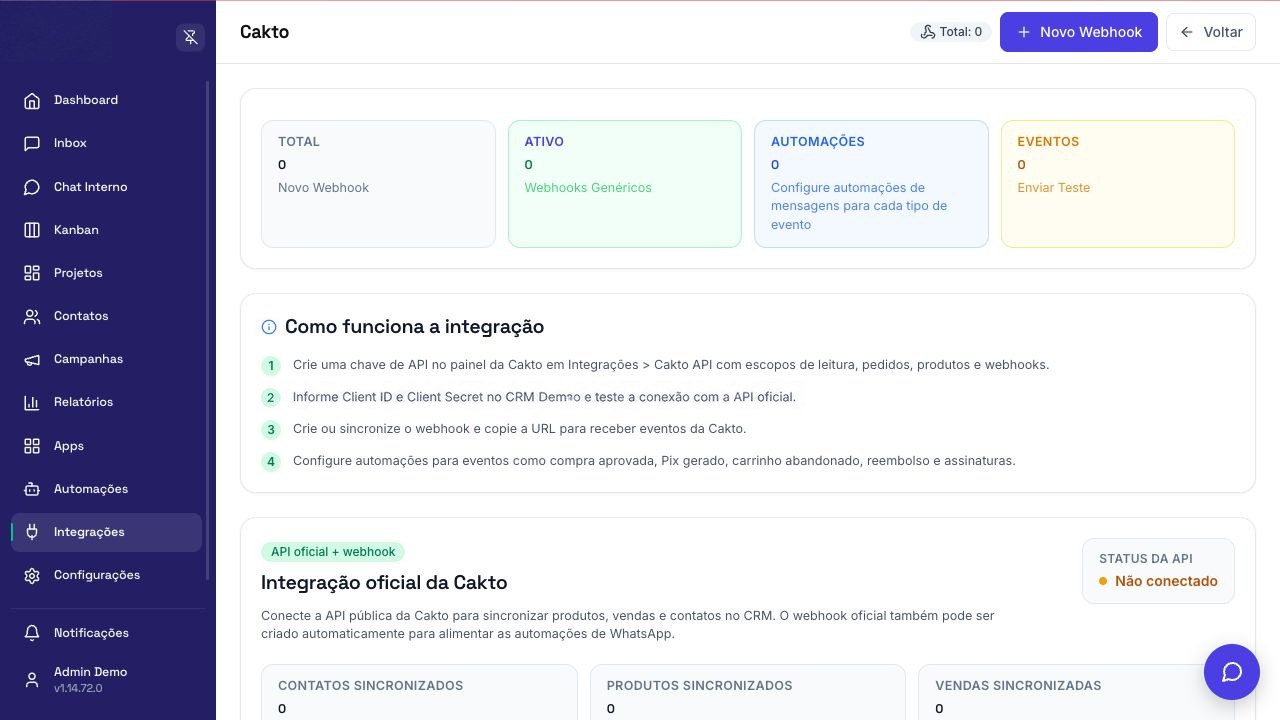
Task: Click the Integração oficial da Cakto heading
Action: tap(384, 583)
